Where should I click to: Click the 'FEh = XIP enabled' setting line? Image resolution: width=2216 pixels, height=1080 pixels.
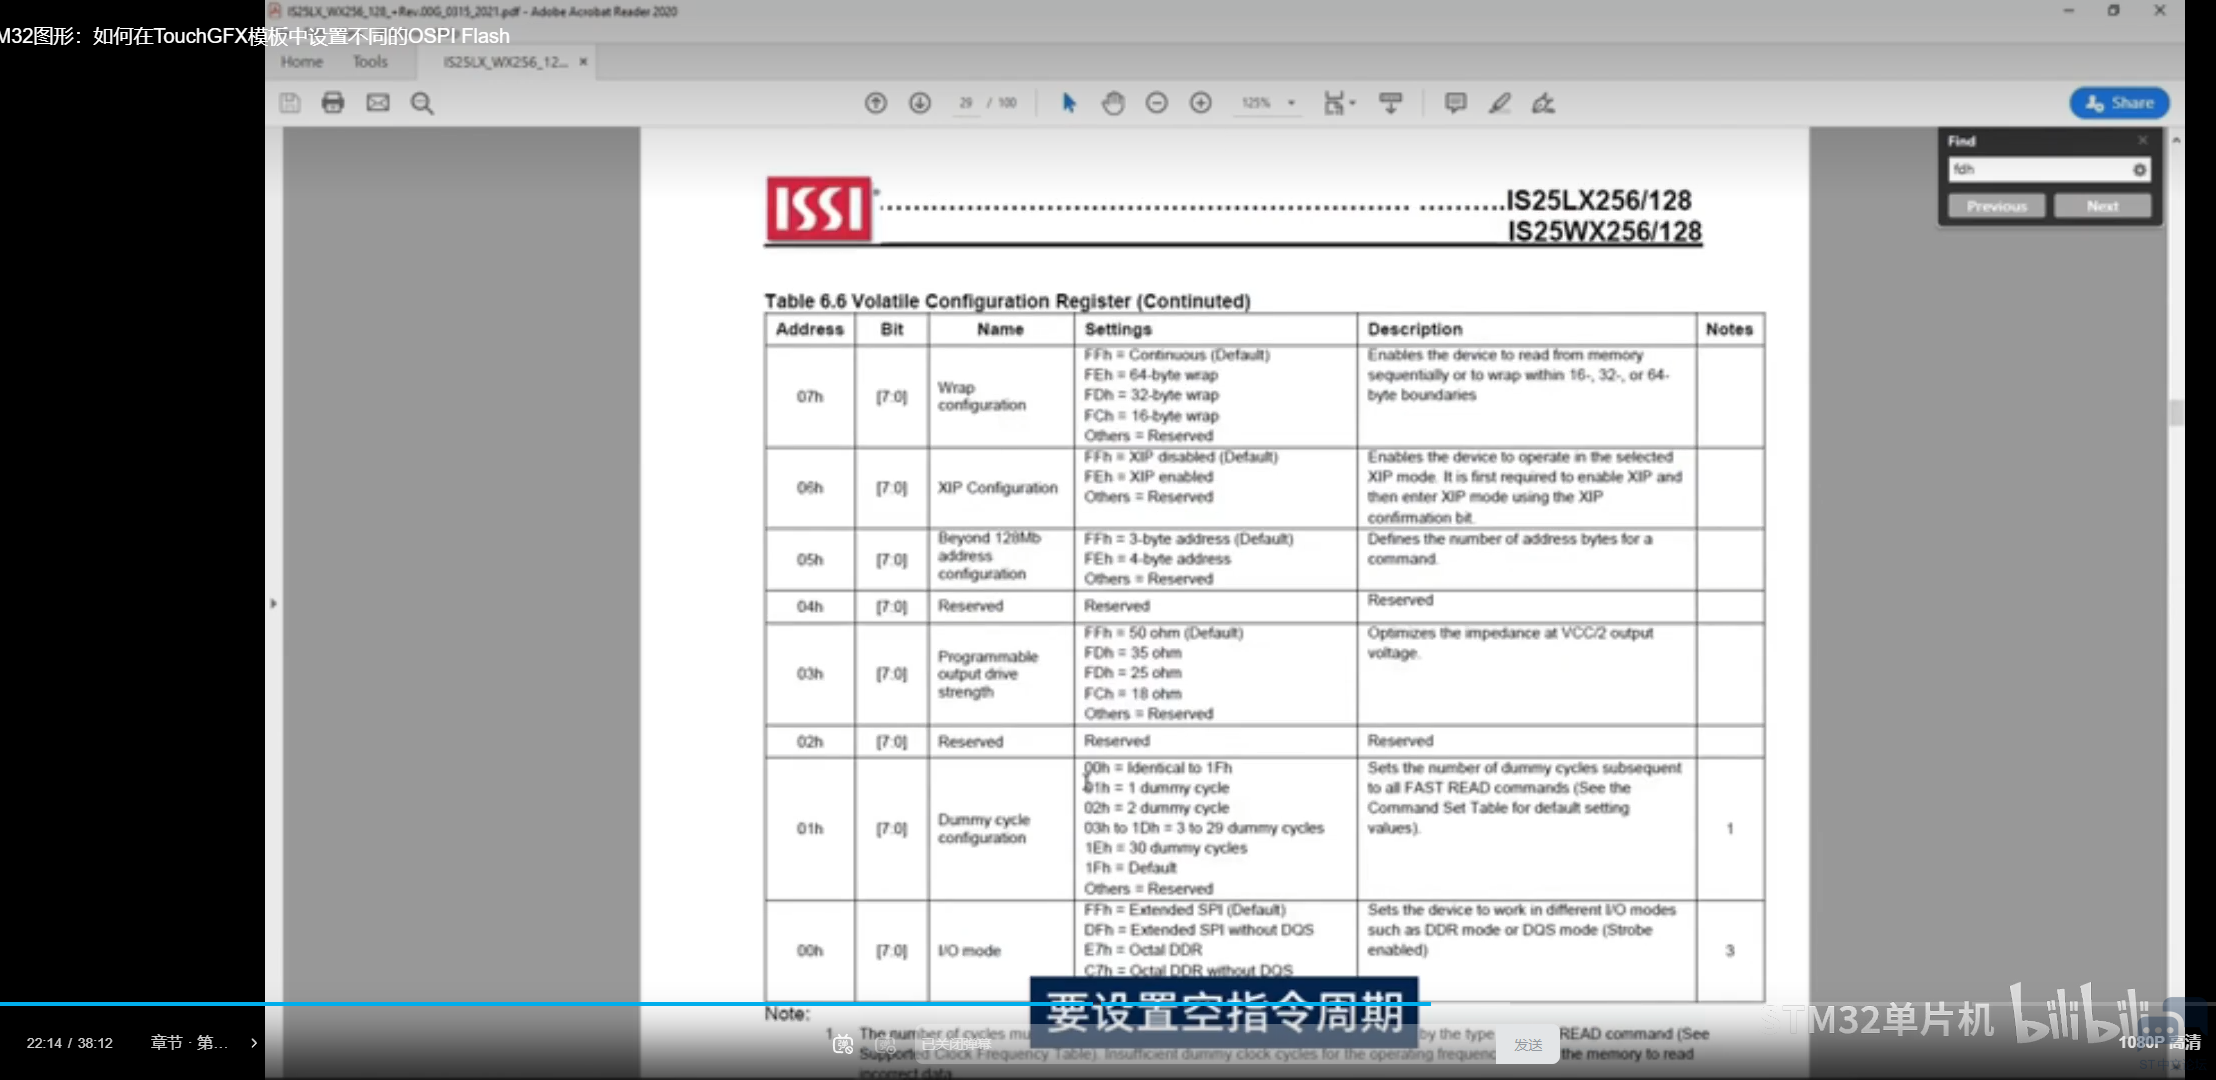(x=1148, y=477)
